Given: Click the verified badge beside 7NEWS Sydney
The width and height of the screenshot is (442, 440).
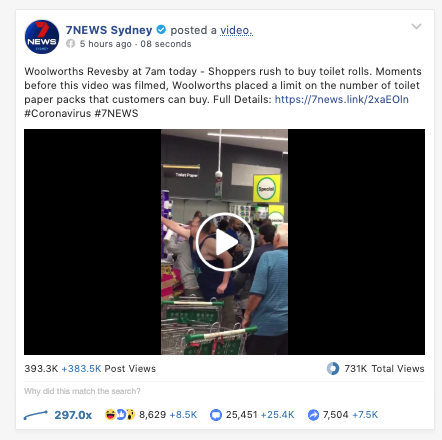Looking at the screenshot, I should coord(161,30).
